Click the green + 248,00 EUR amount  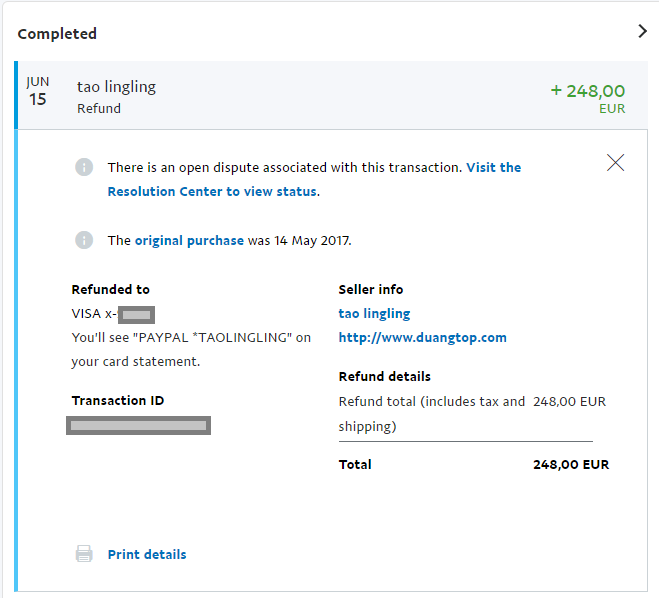[588, 91]
